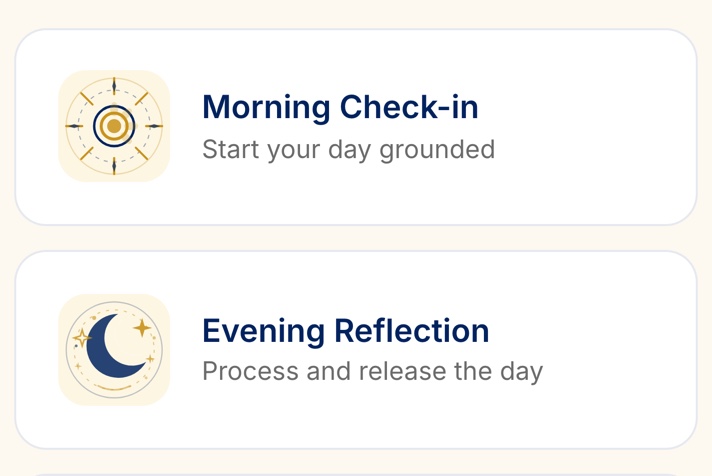Select the "Process and release the day" subtitle
The height and width of the screenshot is (476, 712).
tap(372, 372)
